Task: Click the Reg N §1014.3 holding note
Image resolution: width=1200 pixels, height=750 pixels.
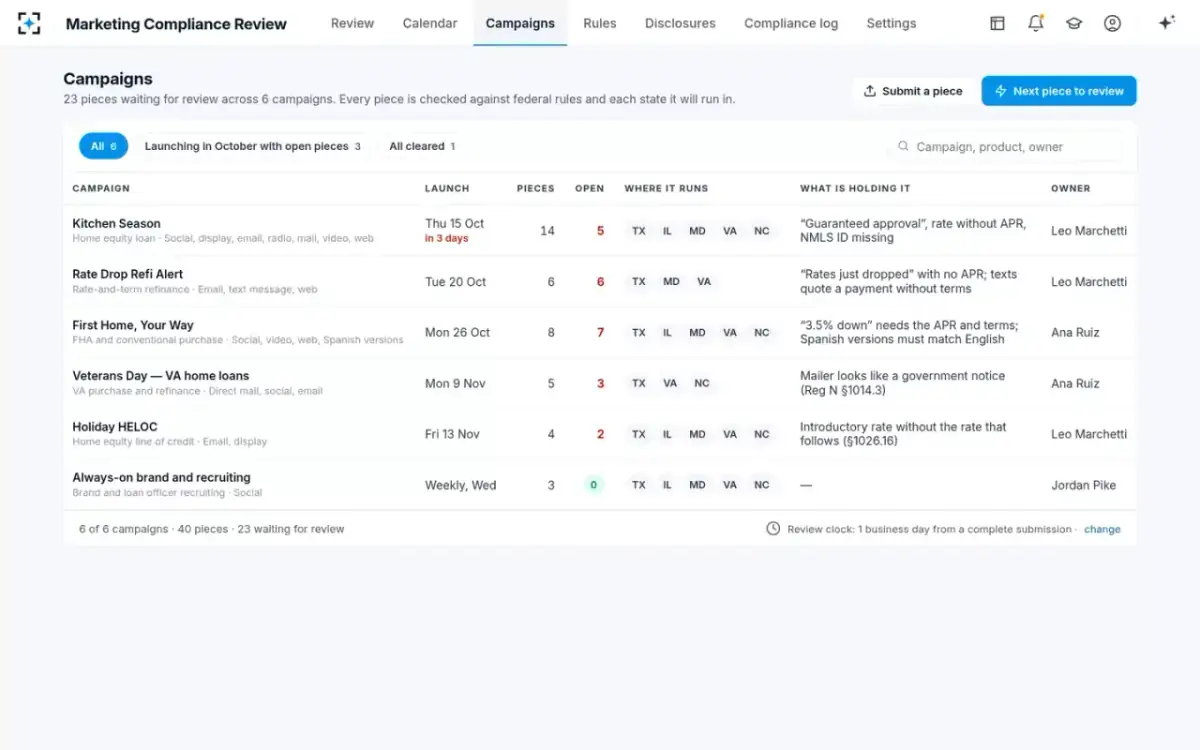Action: click(x=903, y=383)
